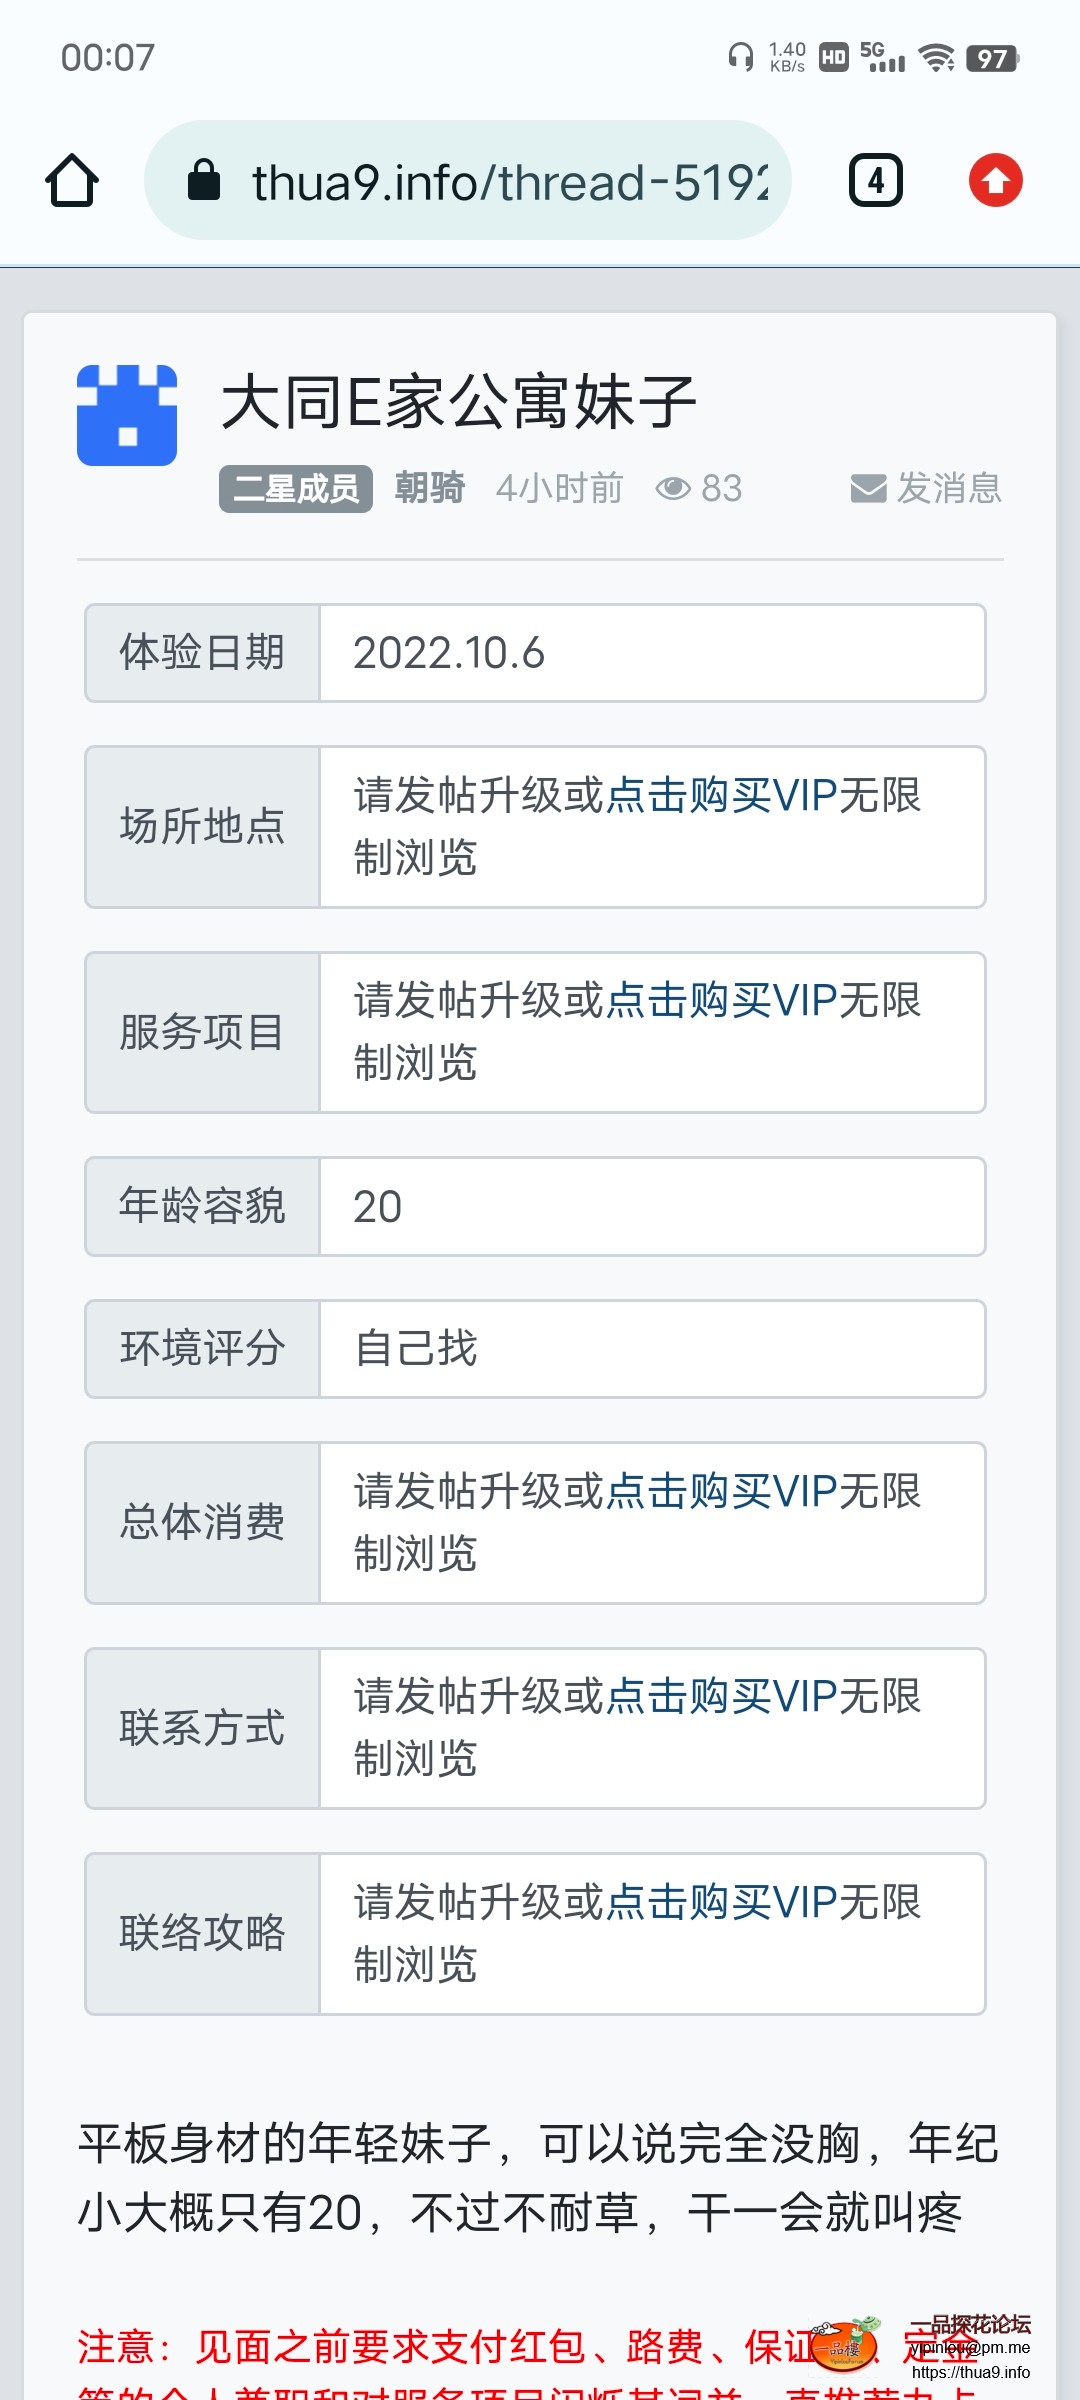This screenshot has height=2400, width=1080.
Task: Tap the red up-arrow toolbar icon
Action: point(995,181)
